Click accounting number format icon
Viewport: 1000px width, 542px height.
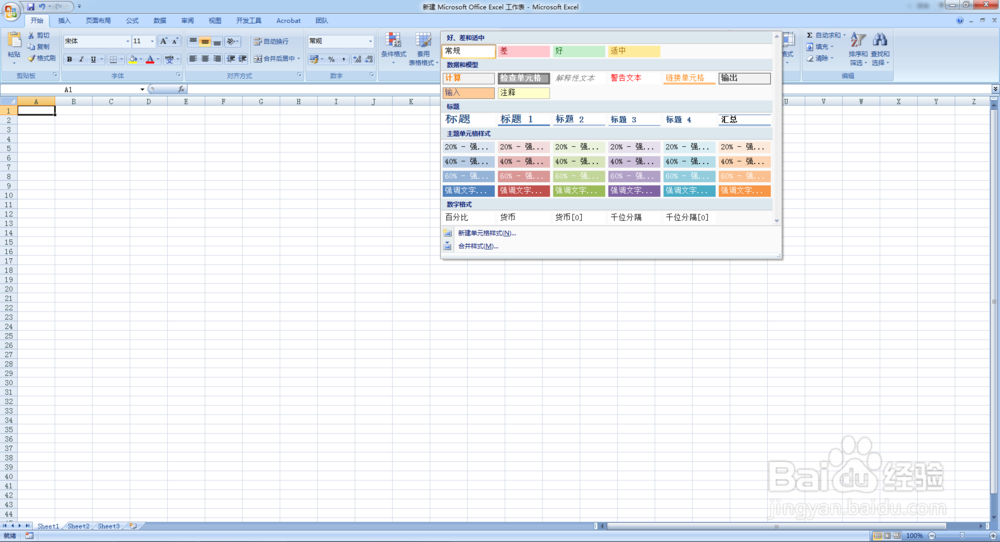(314, 59)
